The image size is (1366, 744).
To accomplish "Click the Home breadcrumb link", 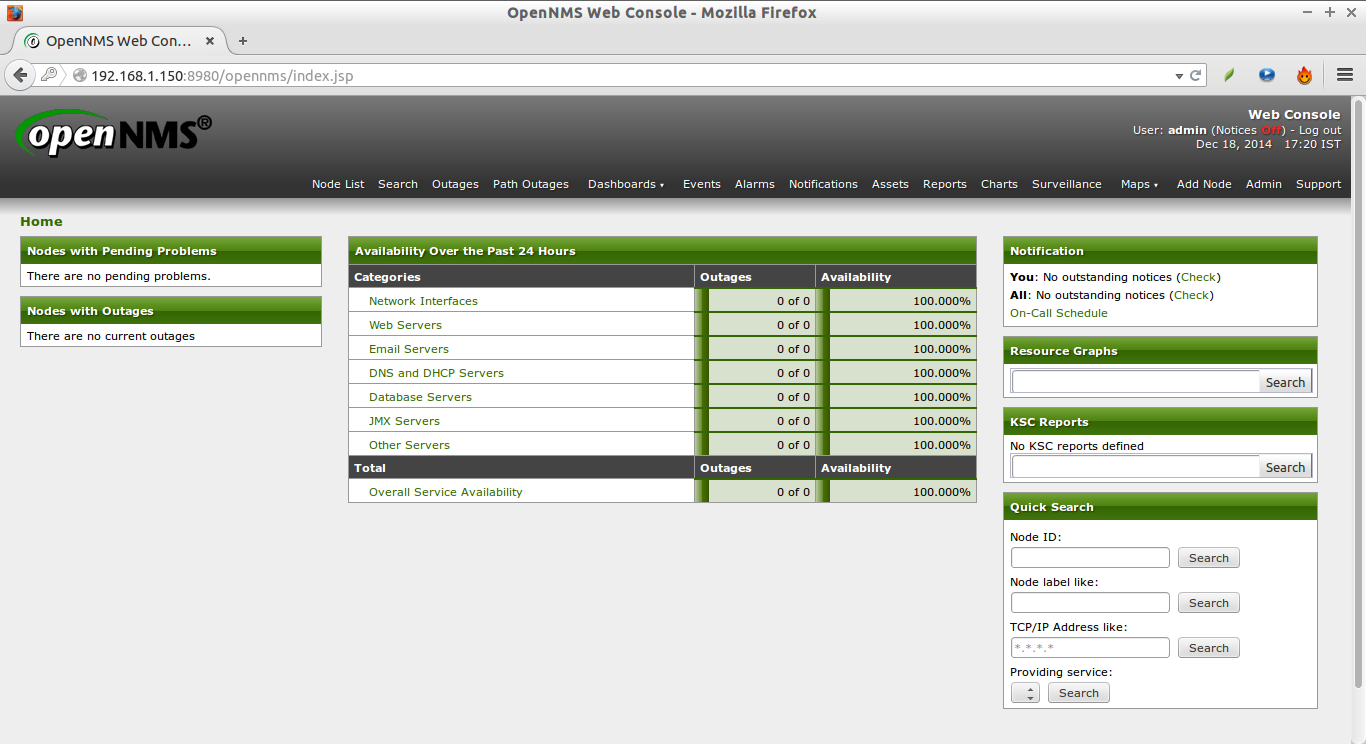I will [41, 221].
